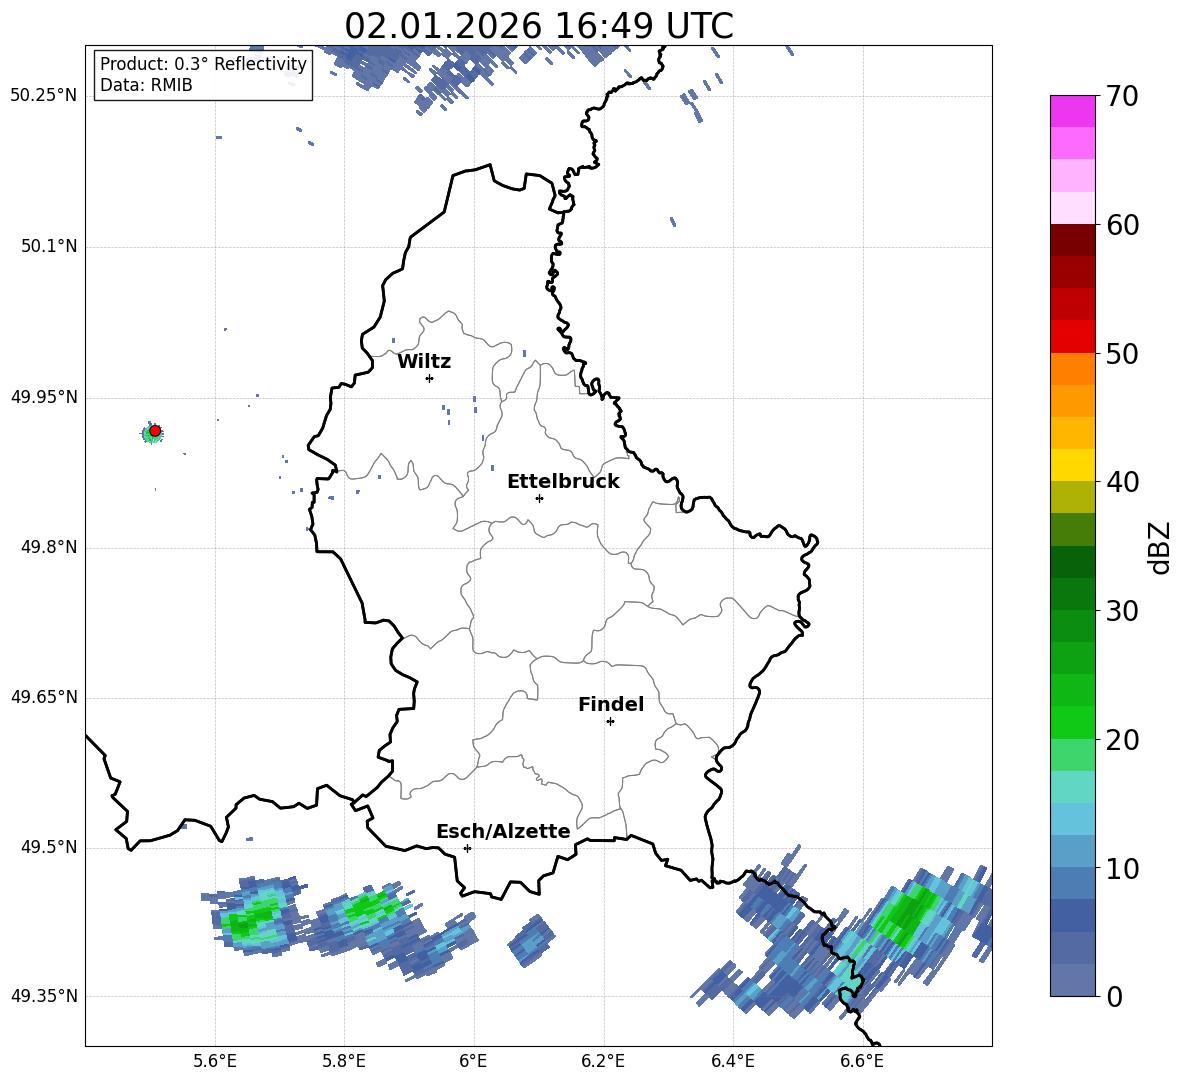Image resolution: width=1184 pixels, height=1081 pixels.
Task: Click the 49.5°N latitude label
Action: coord(49,847)
